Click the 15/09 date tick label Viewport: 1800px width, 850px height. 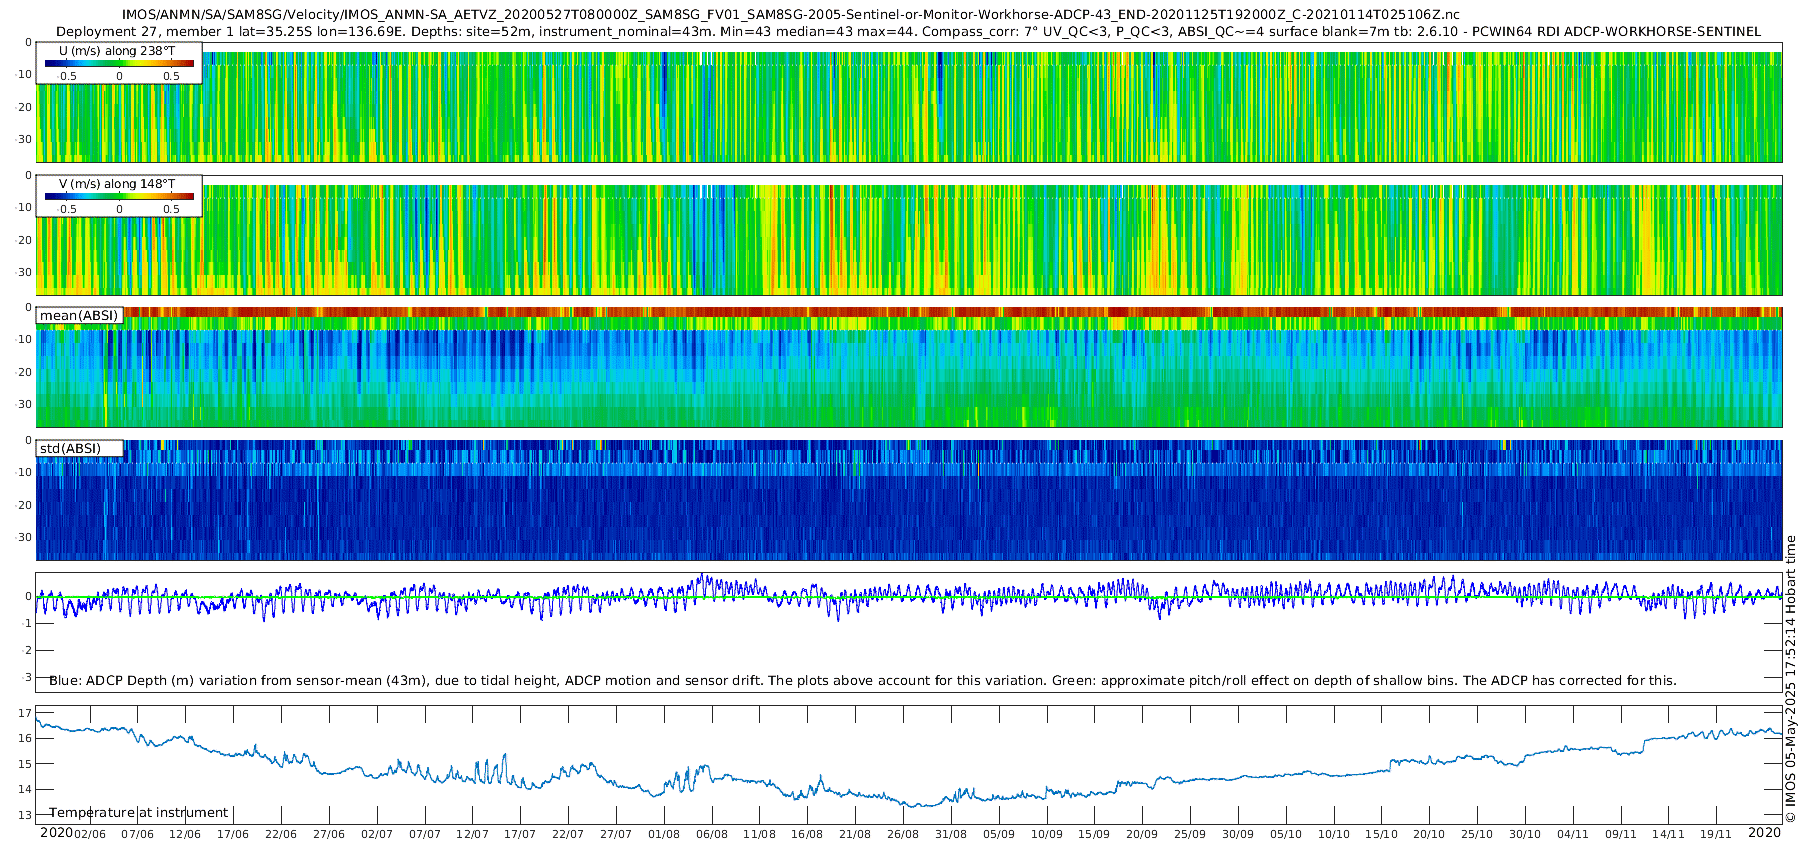coord(1094,834)
